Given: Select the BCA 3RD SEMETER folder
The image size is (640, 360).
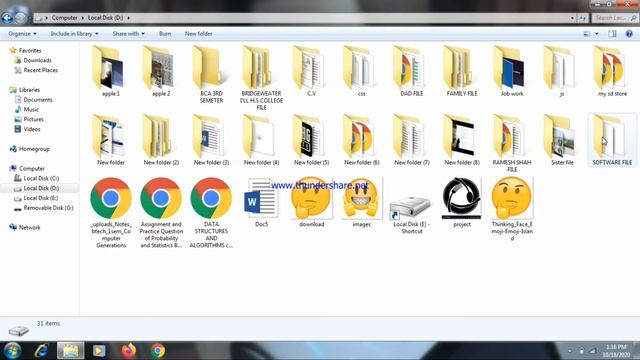Looking at the screenshot, I should [x=211, y=75].
